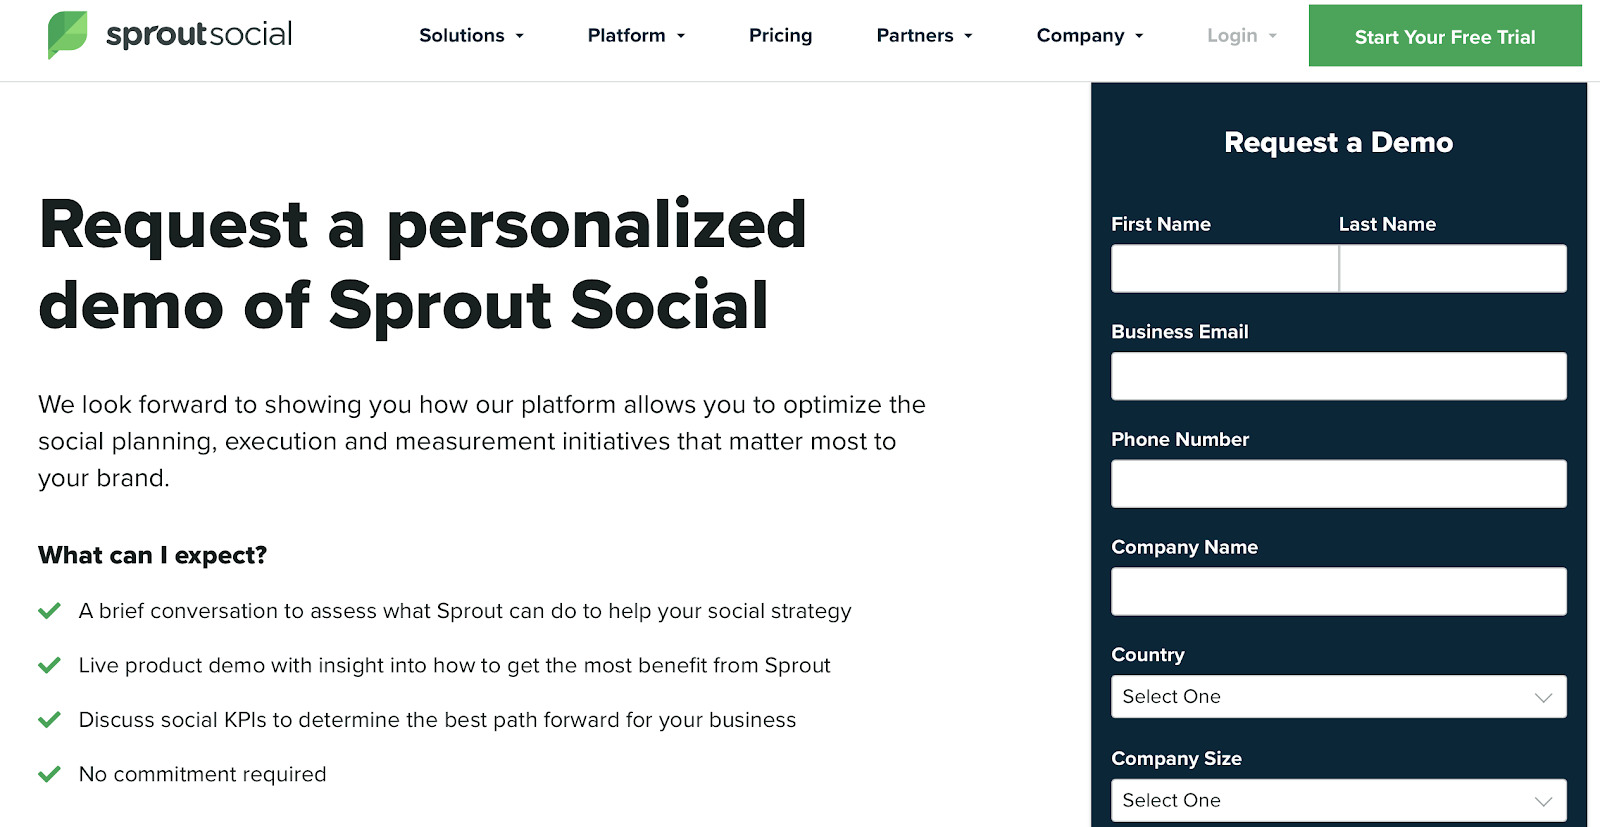Click the checkmark beside Discuss social KPIs
This screenshot has height=827, width=1600.
click(x=49, y=720)
